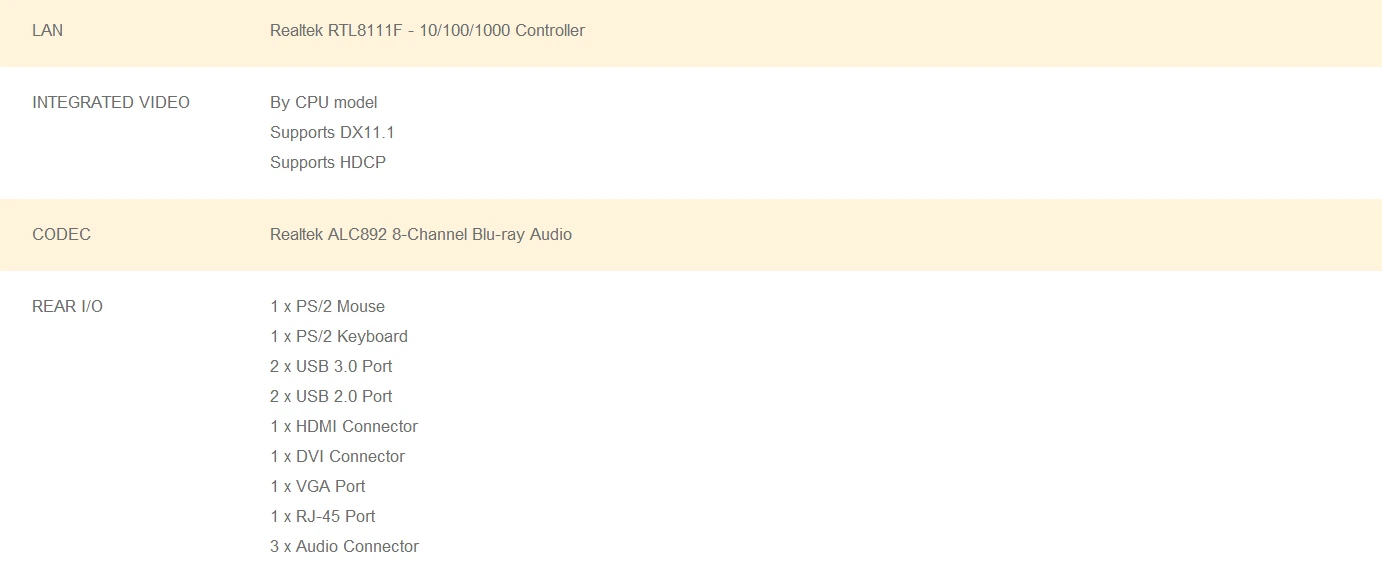Select the Realtek RTL8111F controller text
The width and height of the screenshot is (1382, 574).
427,30
